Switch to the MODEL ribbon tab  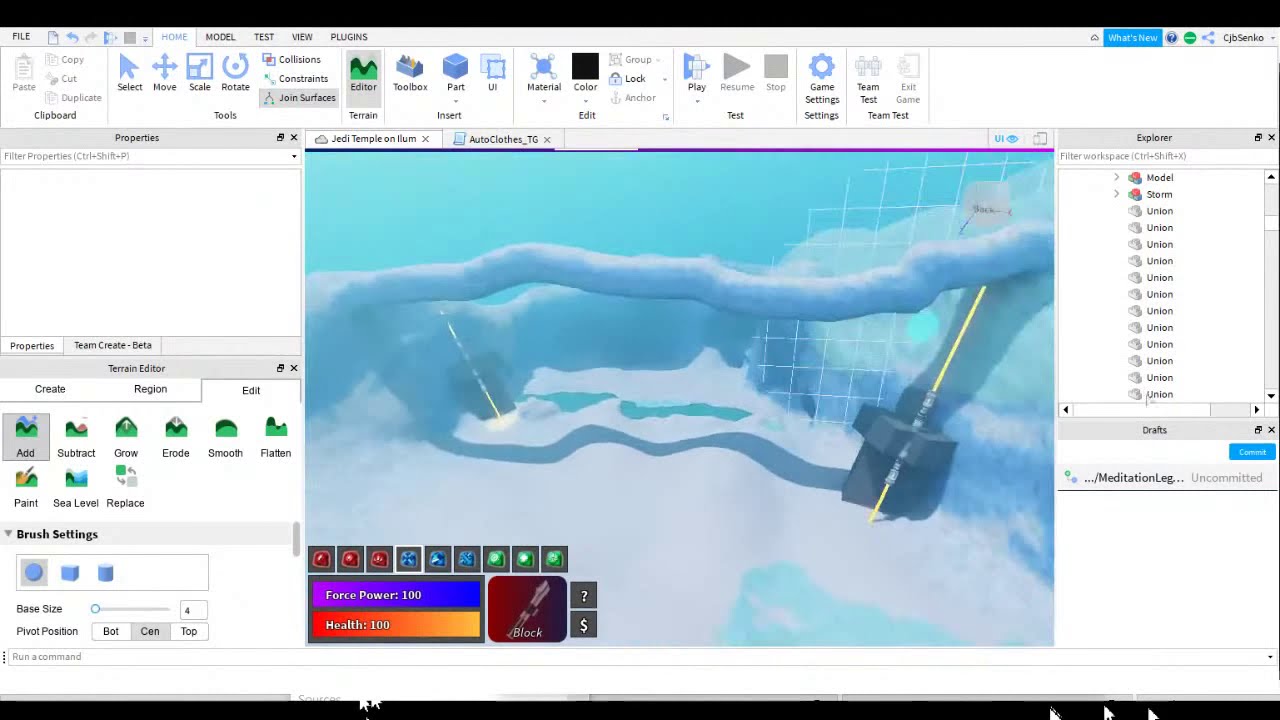coord(220,37)
